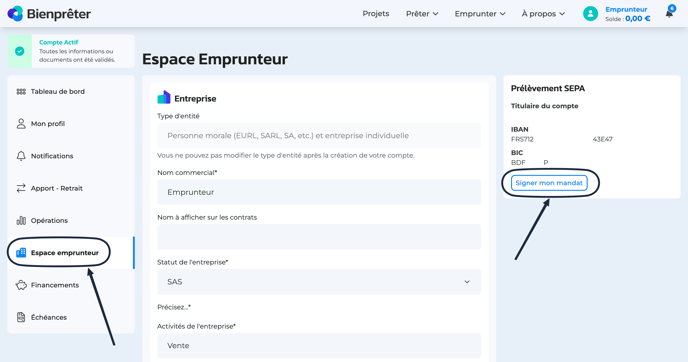This screenshot has width=688, height=362.
Task: Select Apport - Retrait menu entry
Action: pyautogui.click(x=71, y=188)
